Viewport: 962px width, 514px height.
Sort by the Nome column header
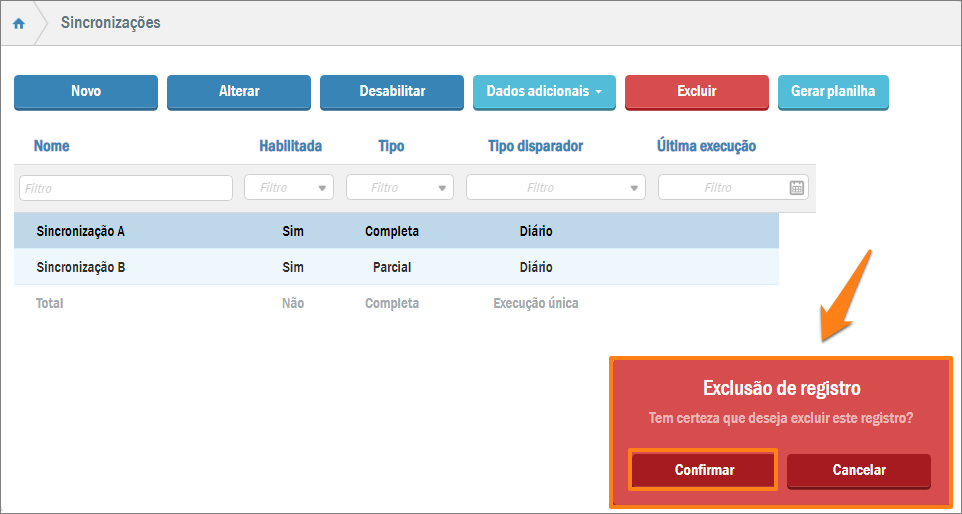pyautogui.click(x=51, y=146)
